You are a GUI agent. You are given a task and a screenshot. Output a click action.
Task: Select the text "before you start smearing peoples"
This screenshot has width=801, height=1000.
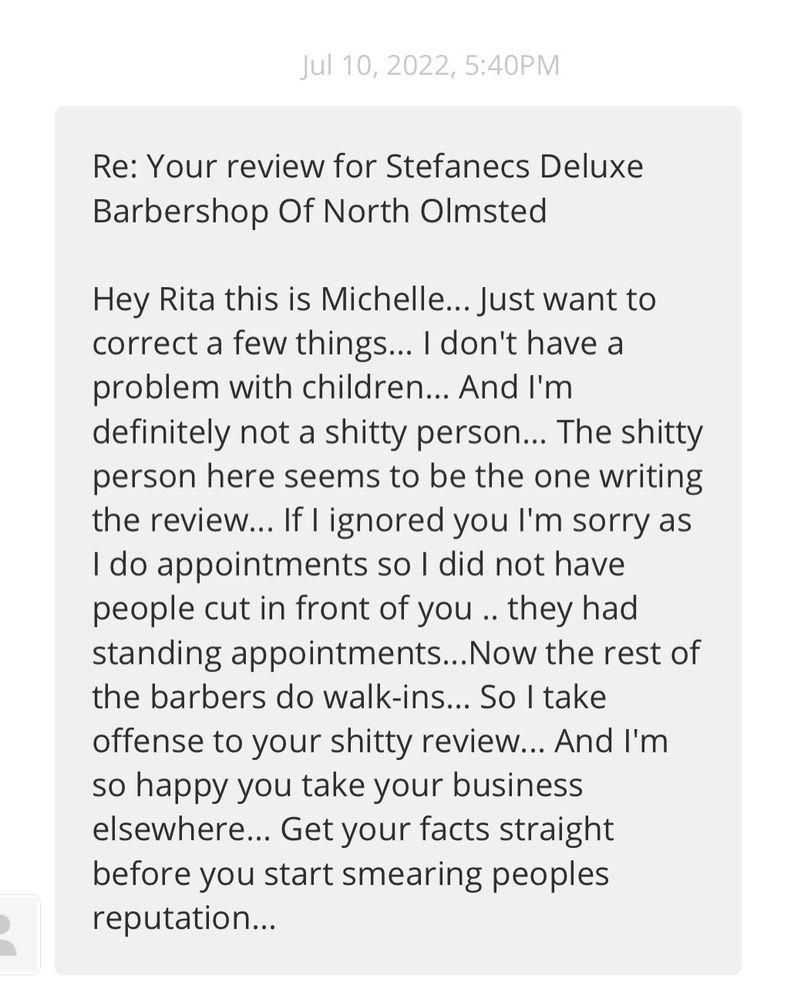[x=351, y=874]
